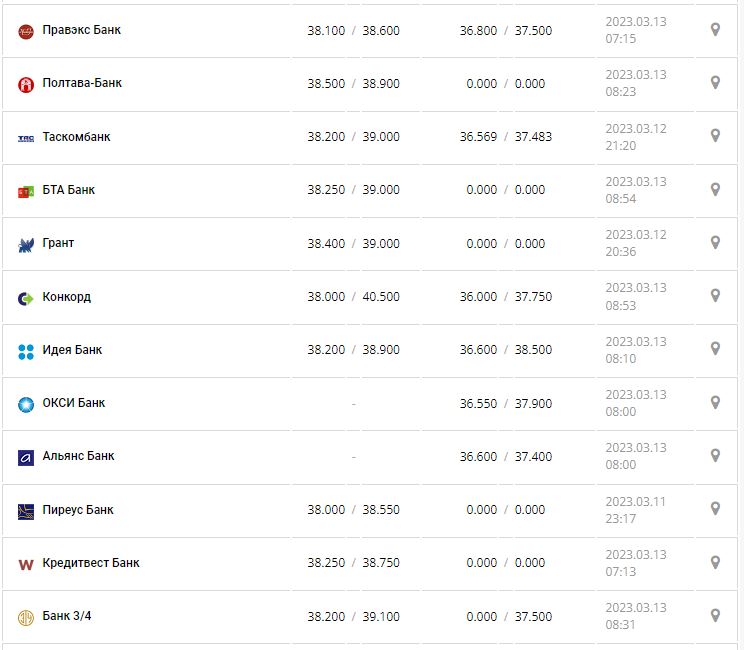
Task: Click the ОКСИ Банк logo icon
Action: point(26,404)
